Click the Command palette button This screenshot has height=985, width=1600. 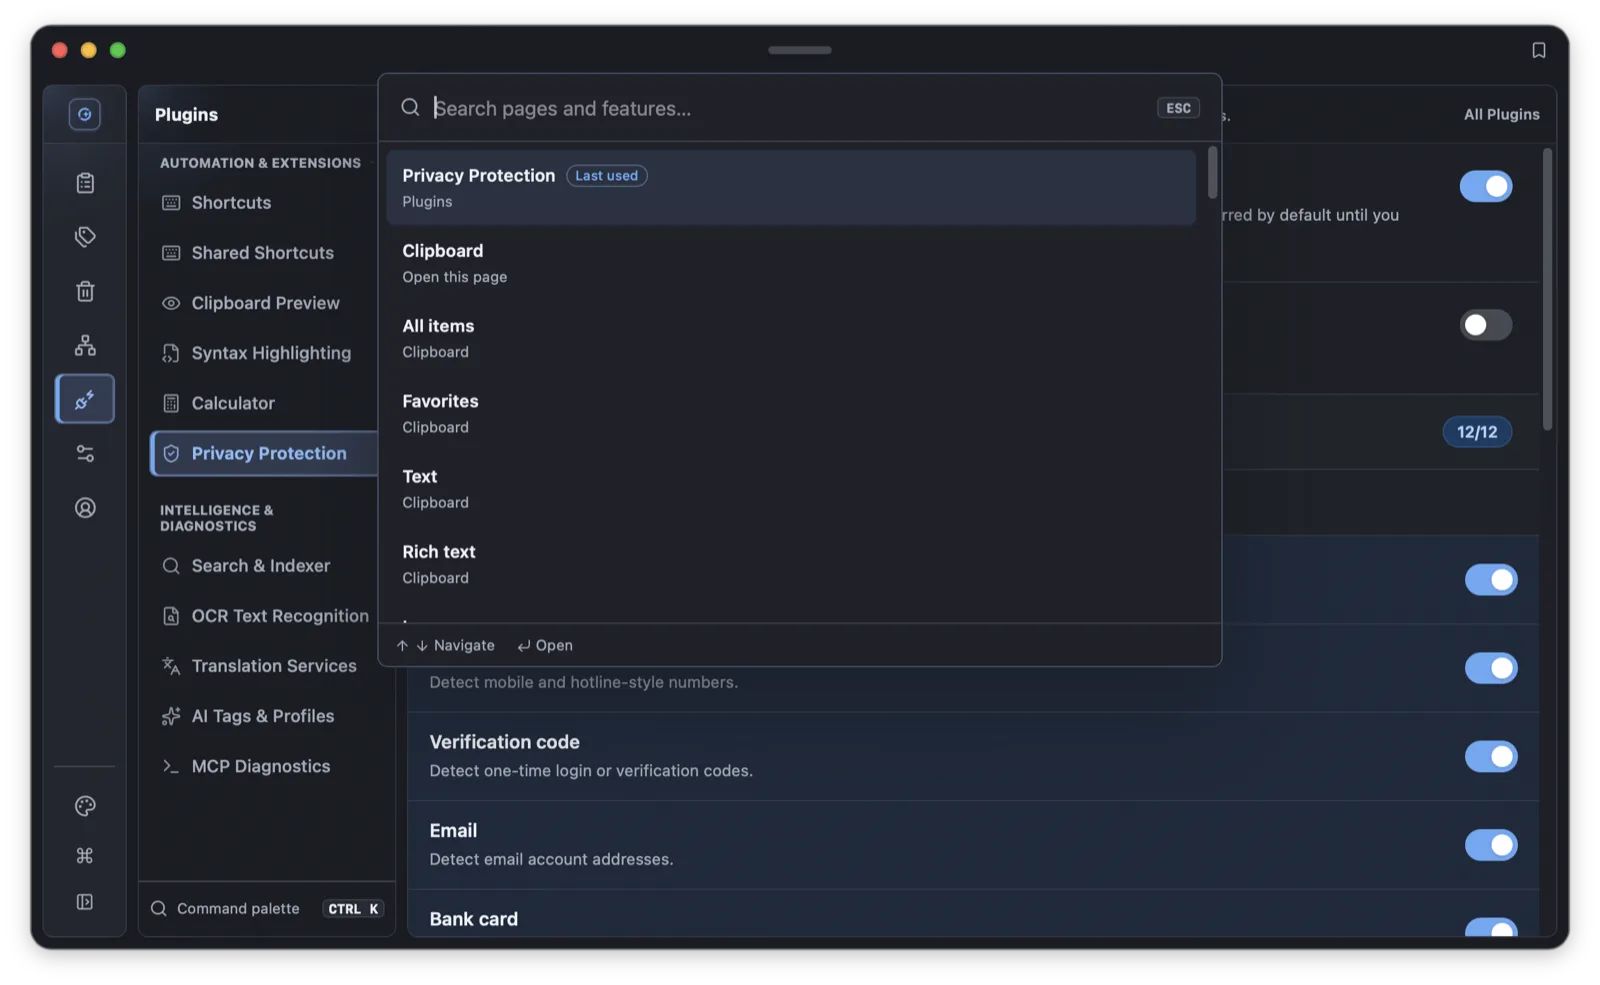click(267, 909)
